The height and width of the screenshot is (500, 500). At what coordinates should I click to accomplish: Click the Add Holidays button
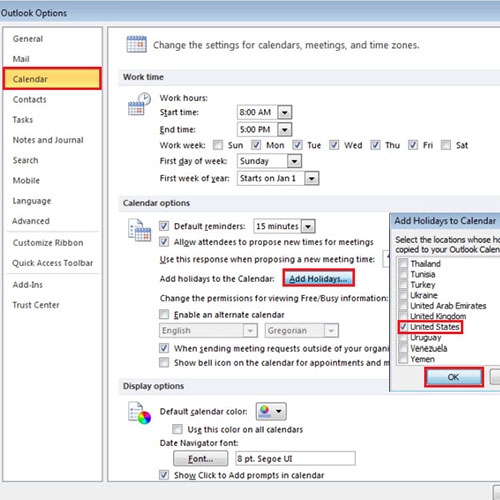point(318,278)
